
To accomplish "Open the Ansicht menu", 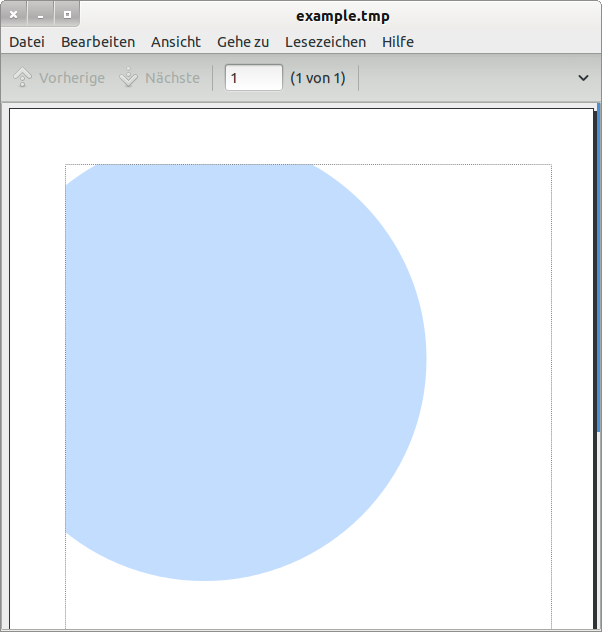I will (x=176, y=42).
